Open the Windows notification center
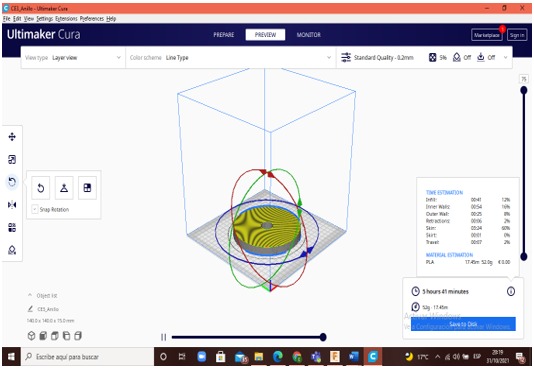Image resolution: width=534 pixels, height=369 pixels. click(520, 357)
